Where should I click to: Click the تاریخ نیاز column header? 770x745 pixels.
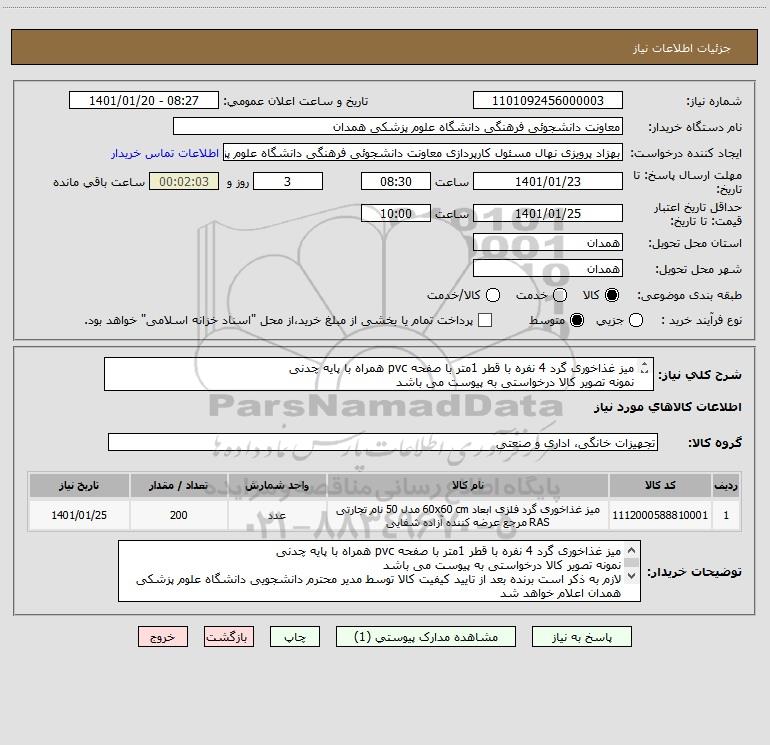[79, 485]
